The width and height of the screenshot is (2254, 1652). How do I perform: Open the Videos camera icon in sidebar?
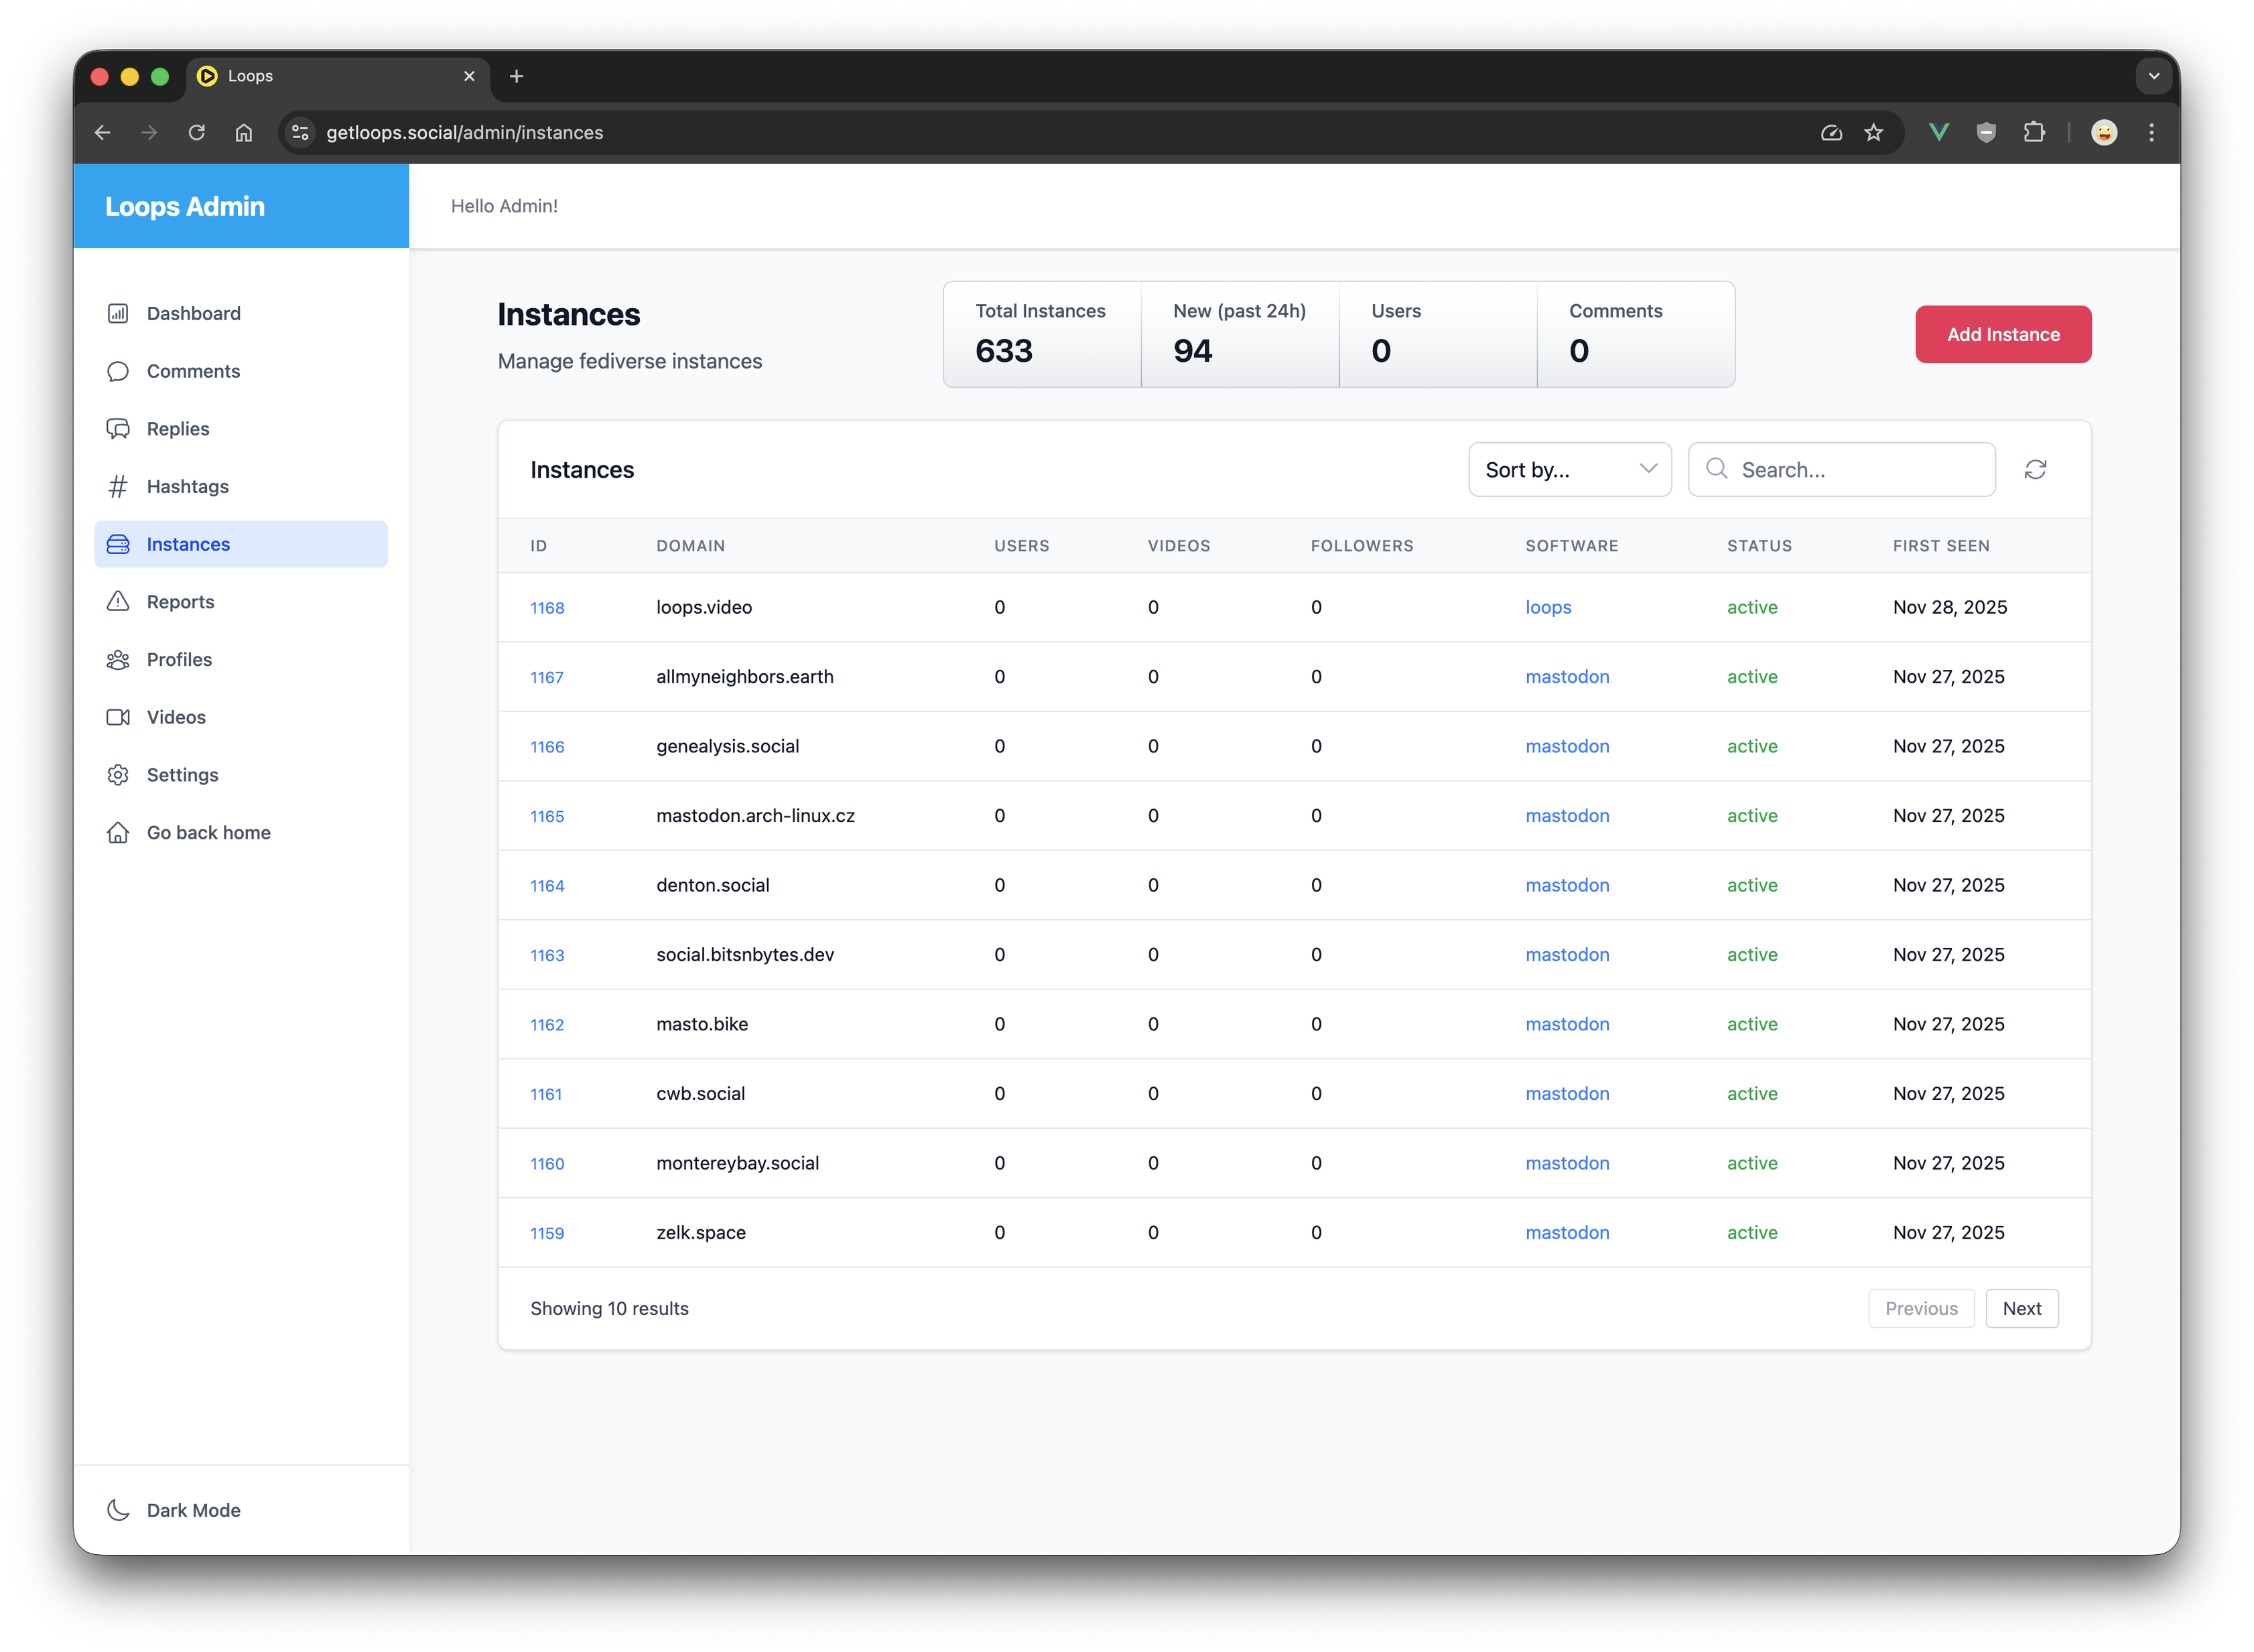(118, 717)
